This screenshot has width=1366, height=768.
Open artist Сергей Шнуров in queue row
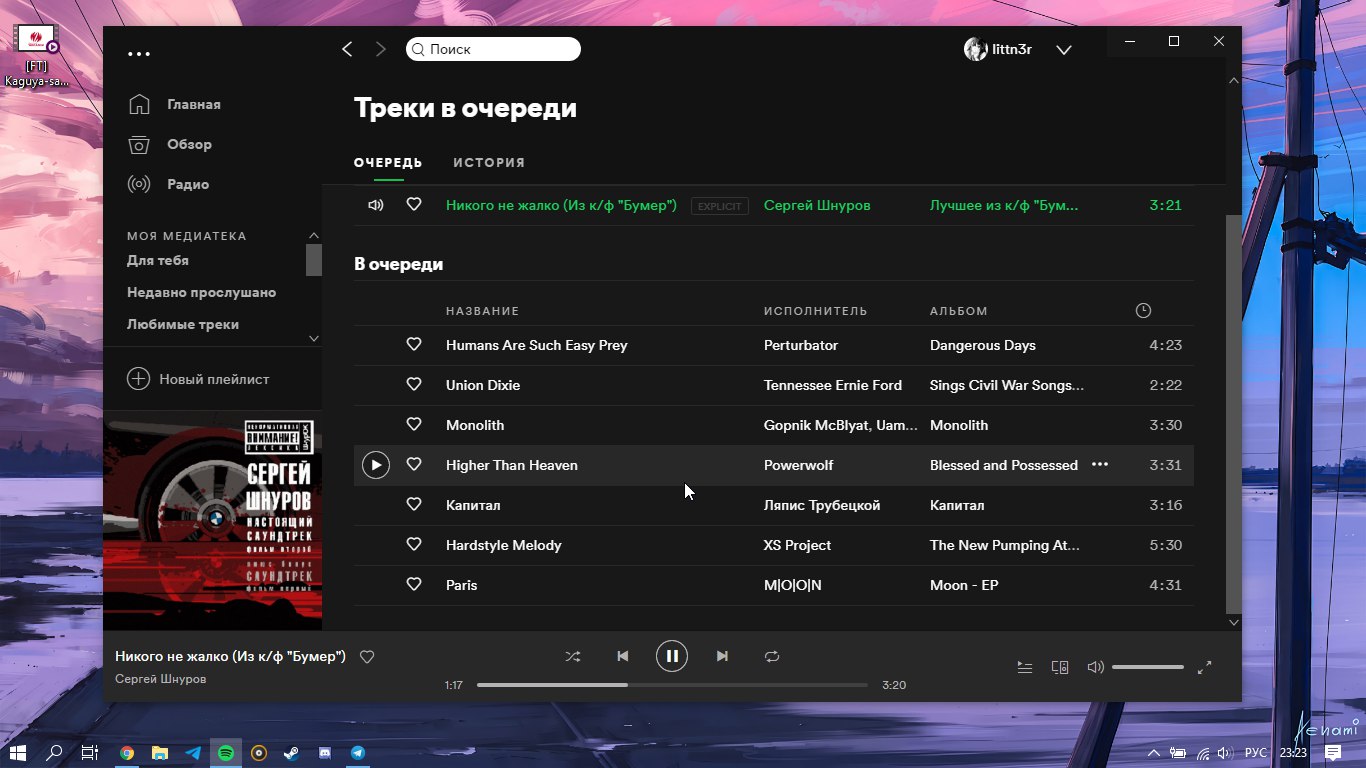pos(817,205)
